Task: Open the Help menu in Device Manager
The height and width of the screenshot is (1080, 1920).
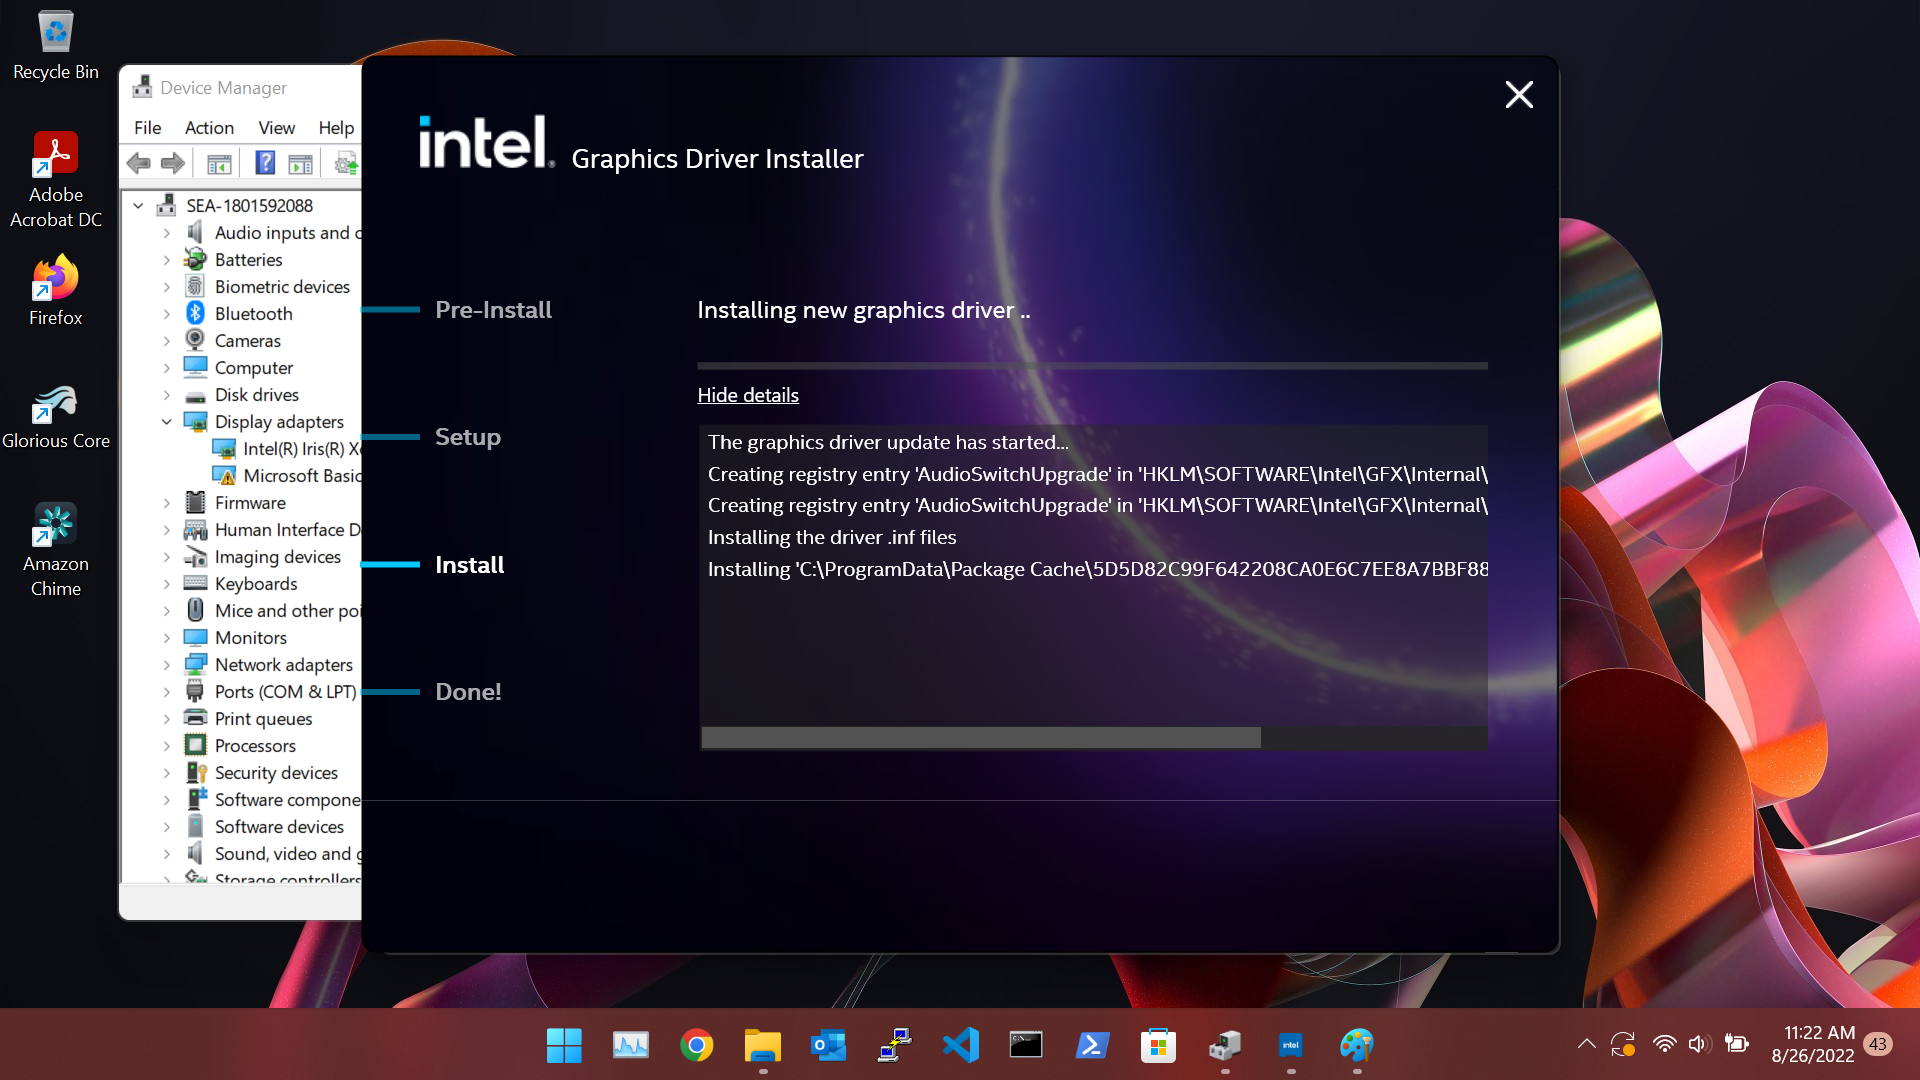Action: 336,127
